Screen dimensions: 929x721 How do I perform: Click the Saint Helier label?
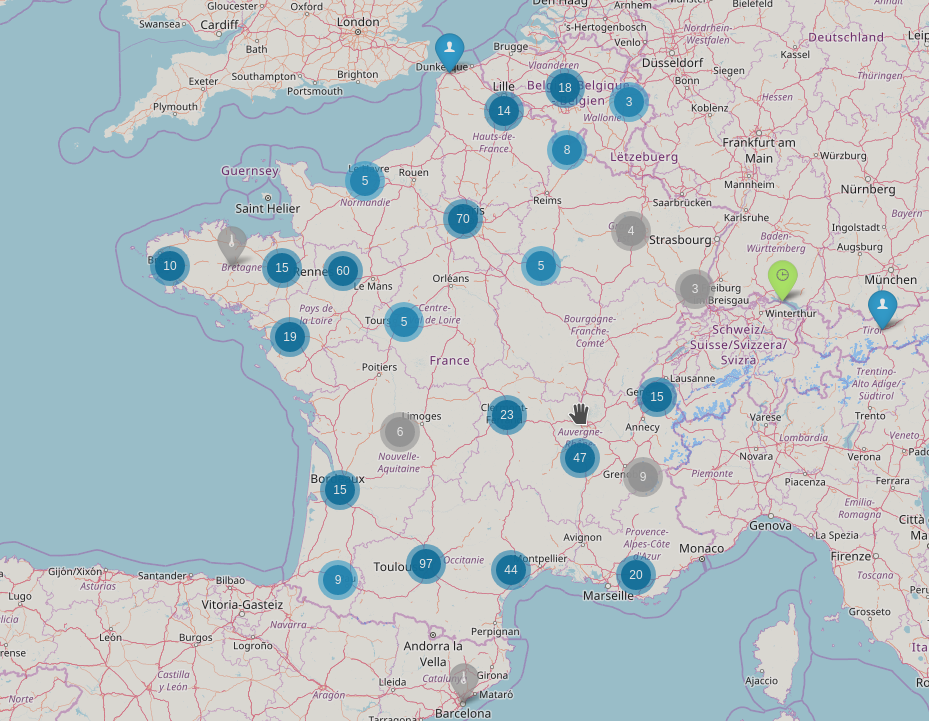coord(267,209)
